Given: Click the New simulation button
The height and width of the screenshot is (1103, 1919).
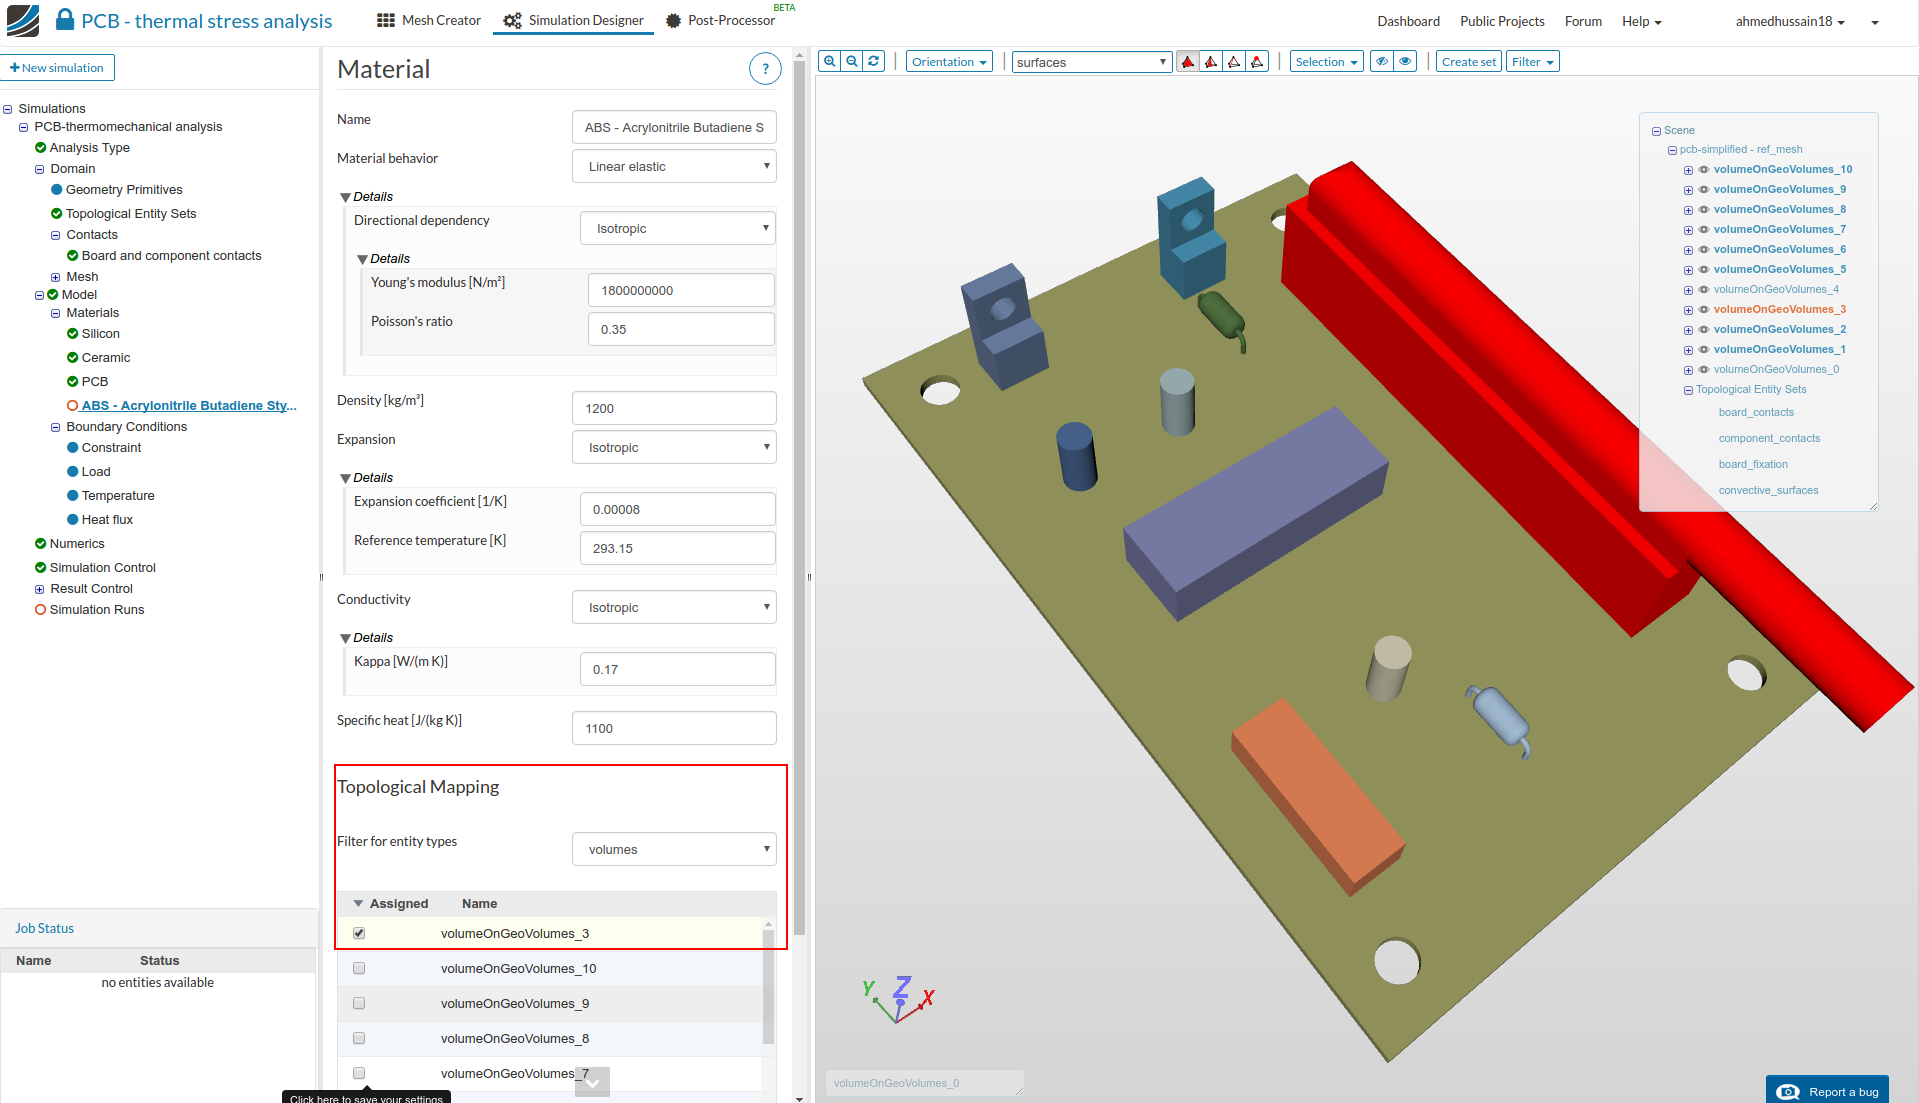Looking at the screenshot, I should point(58,68).
